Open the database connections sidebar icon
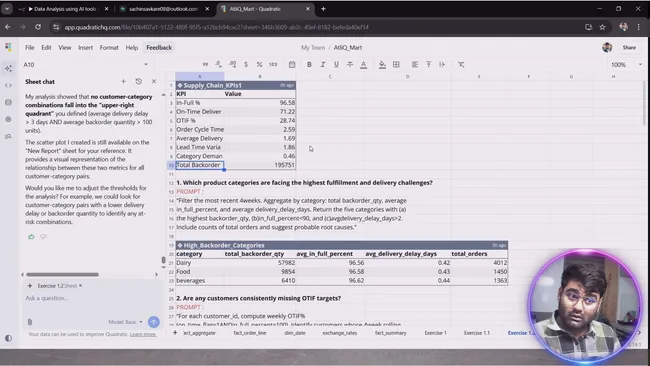 click(8, 102)
